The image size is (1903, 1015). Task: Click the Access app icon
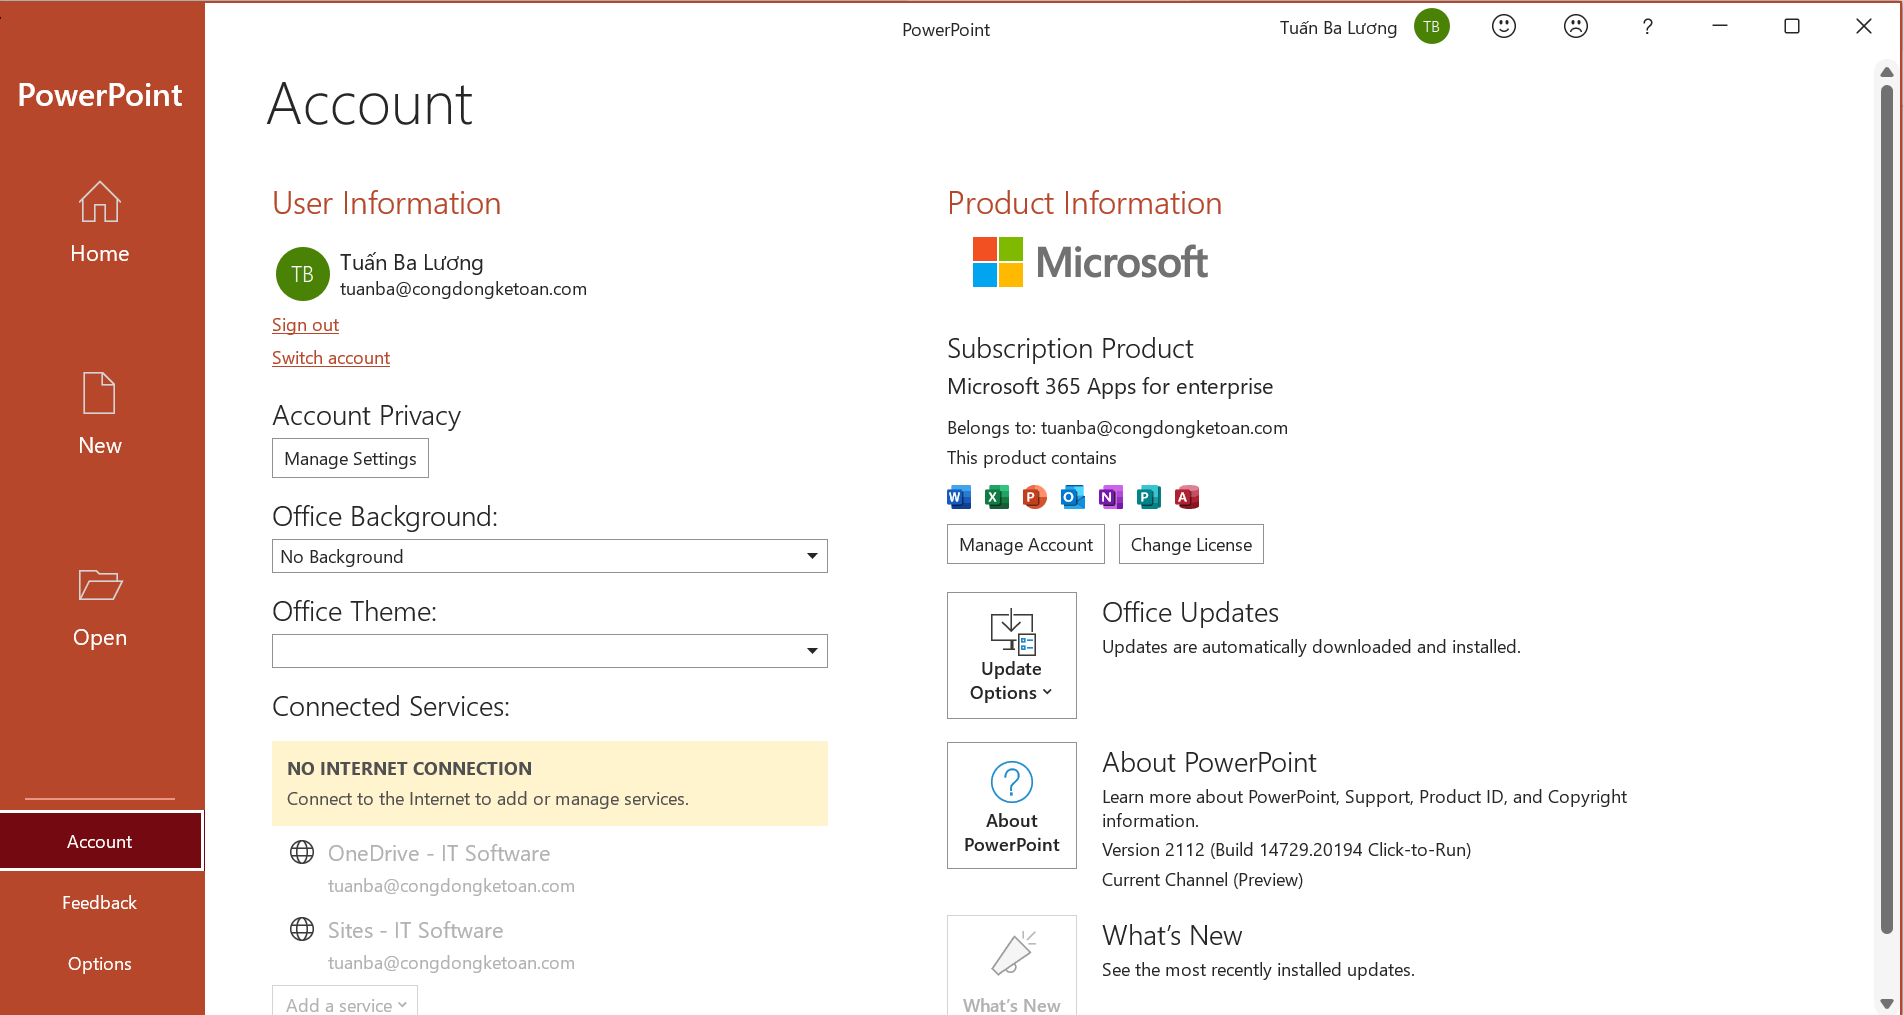[1187, 497]
